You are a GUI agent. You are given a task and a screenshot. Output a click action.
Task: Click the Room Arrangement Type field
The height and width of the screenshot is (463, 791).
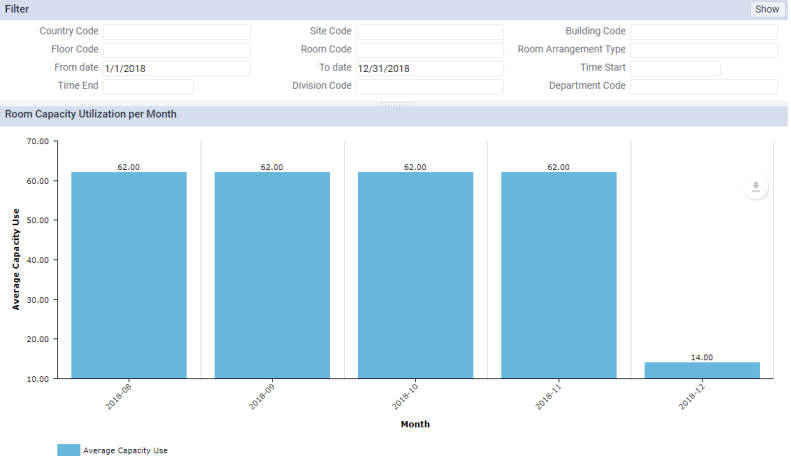(x=703, y=50)
